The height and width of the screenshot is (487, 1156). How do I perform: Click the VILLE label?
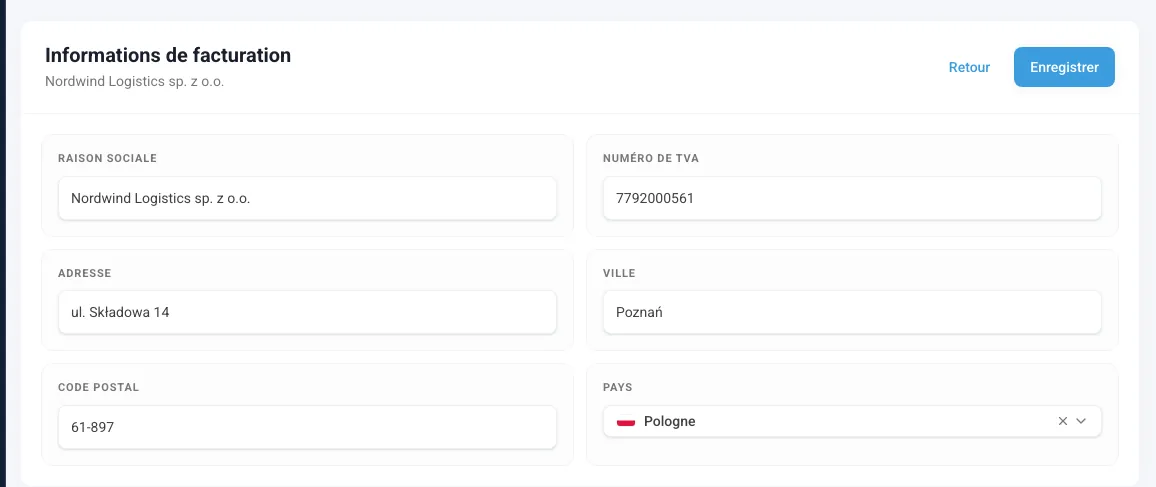pos(619,273)
